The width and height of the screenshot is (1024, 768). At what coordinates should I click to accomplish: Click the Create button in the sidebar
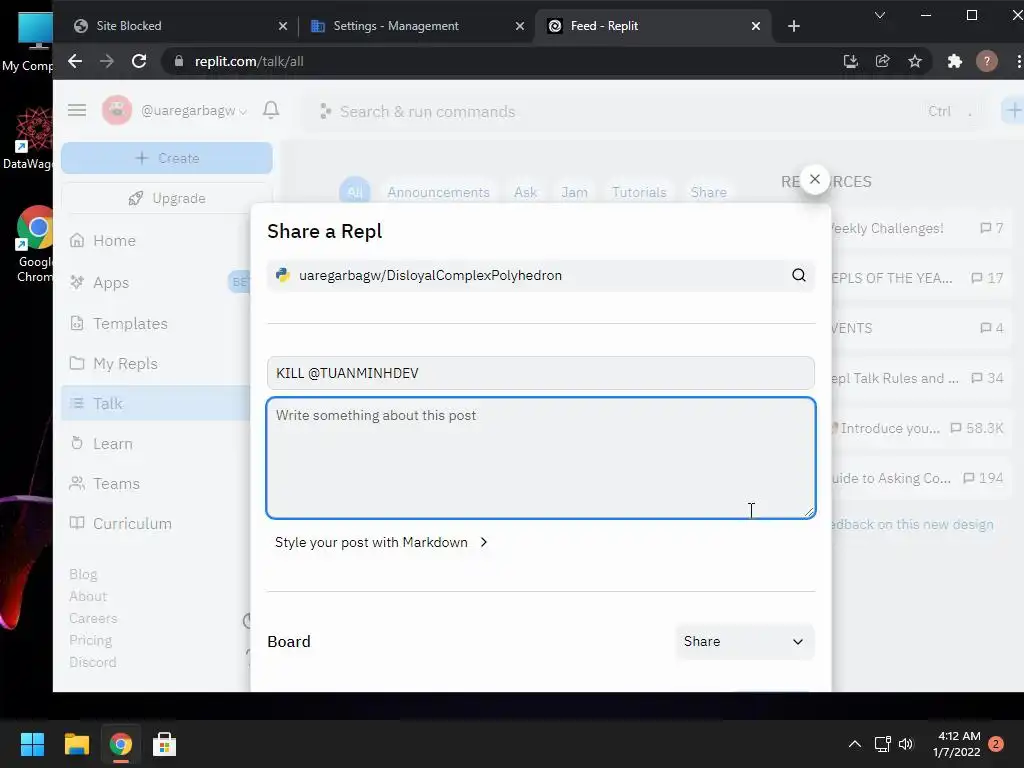point(167,158)
